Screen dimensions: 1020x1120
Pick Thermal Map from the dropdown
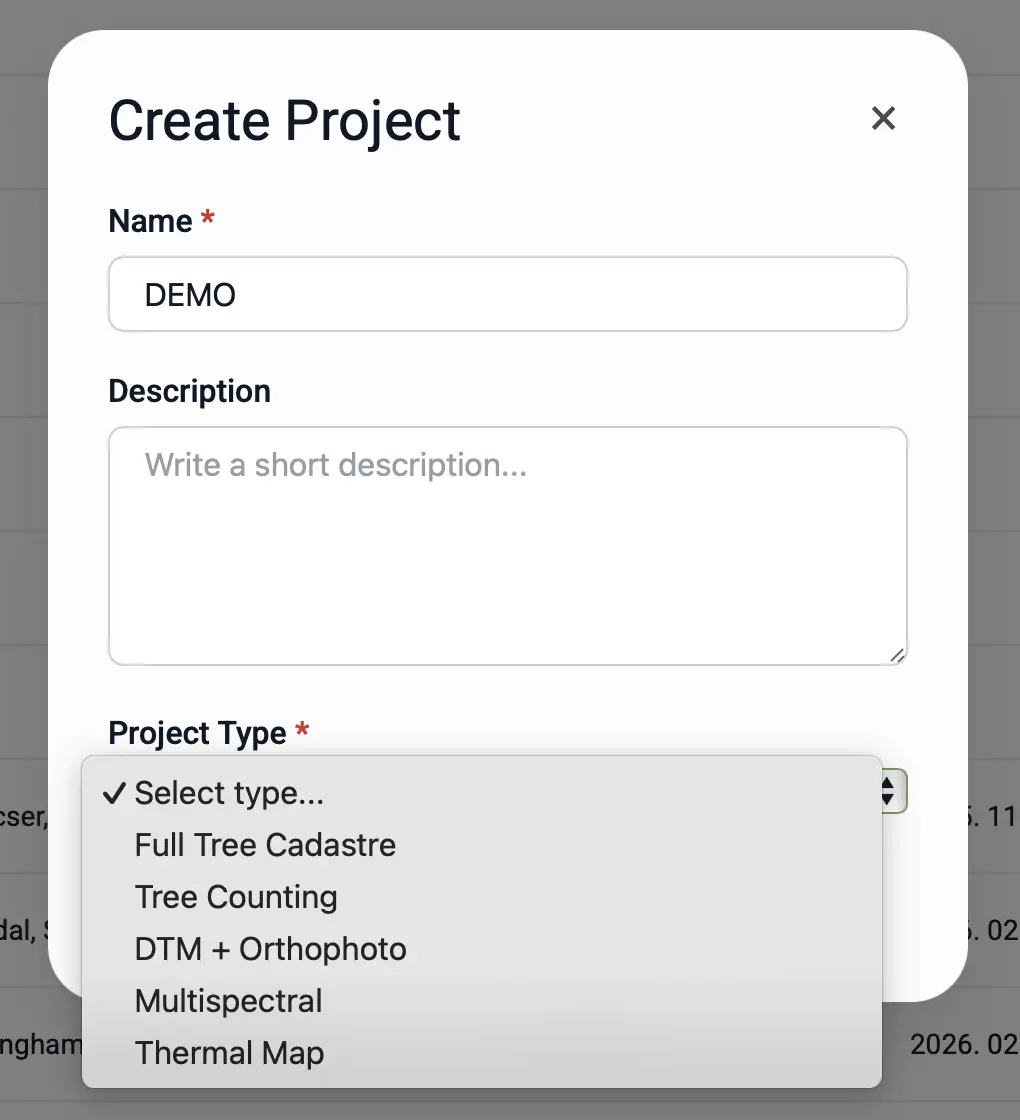229,1053
